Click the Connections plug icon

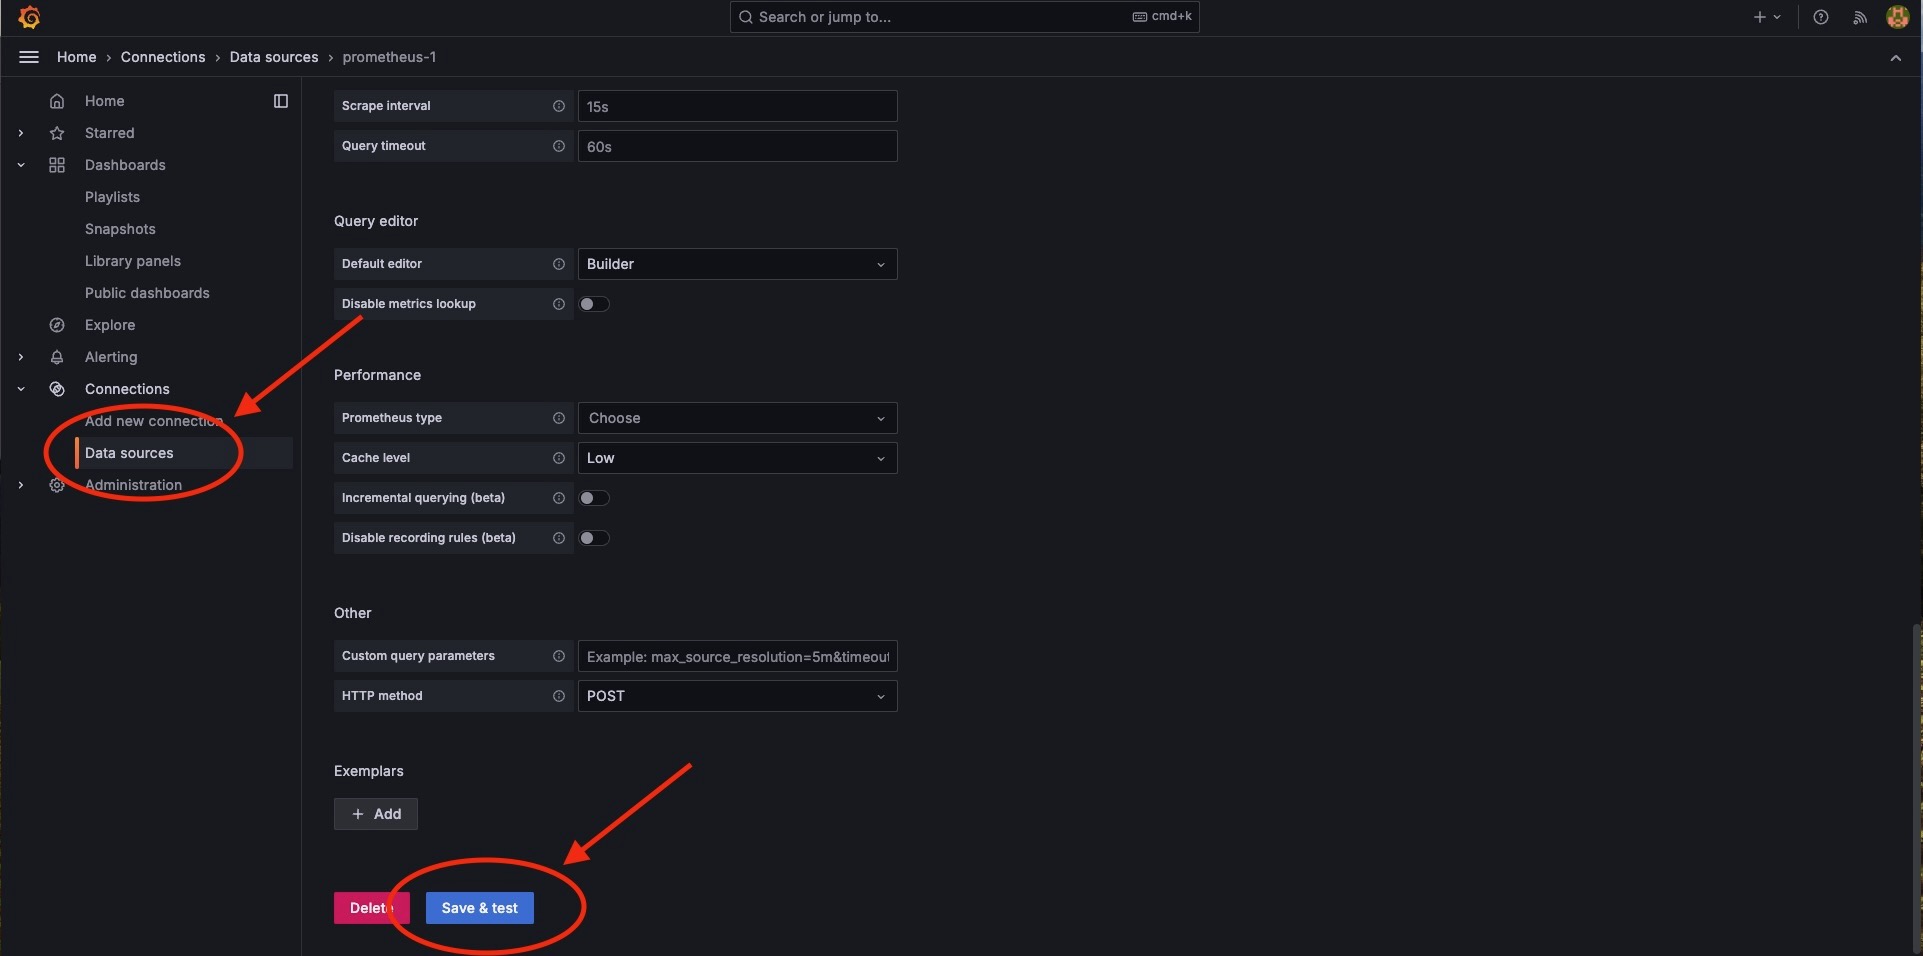pyautogui.click(x=57, y=389)
